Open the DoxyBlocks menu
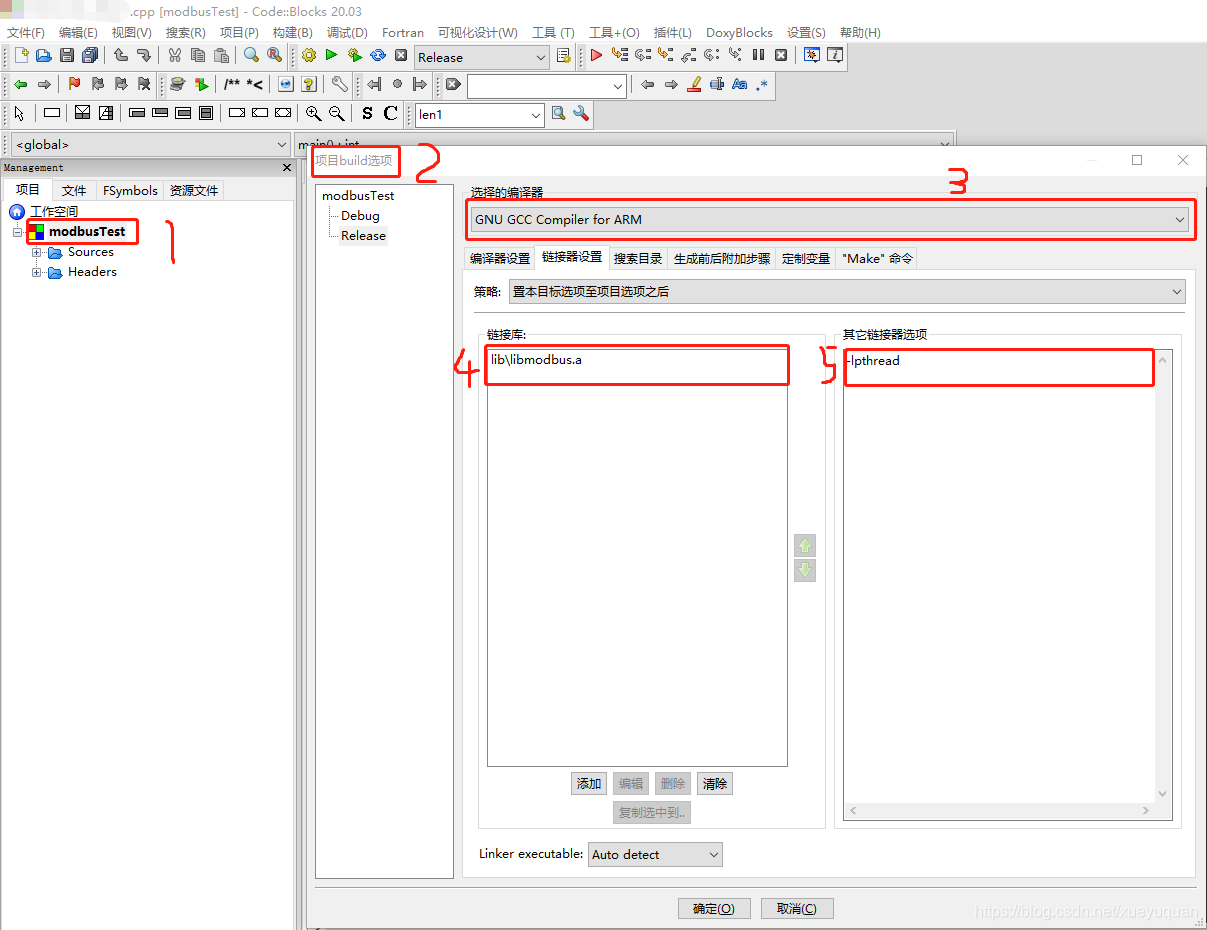Viewport: 1207px width, 930px height. [x=739, y=33]
